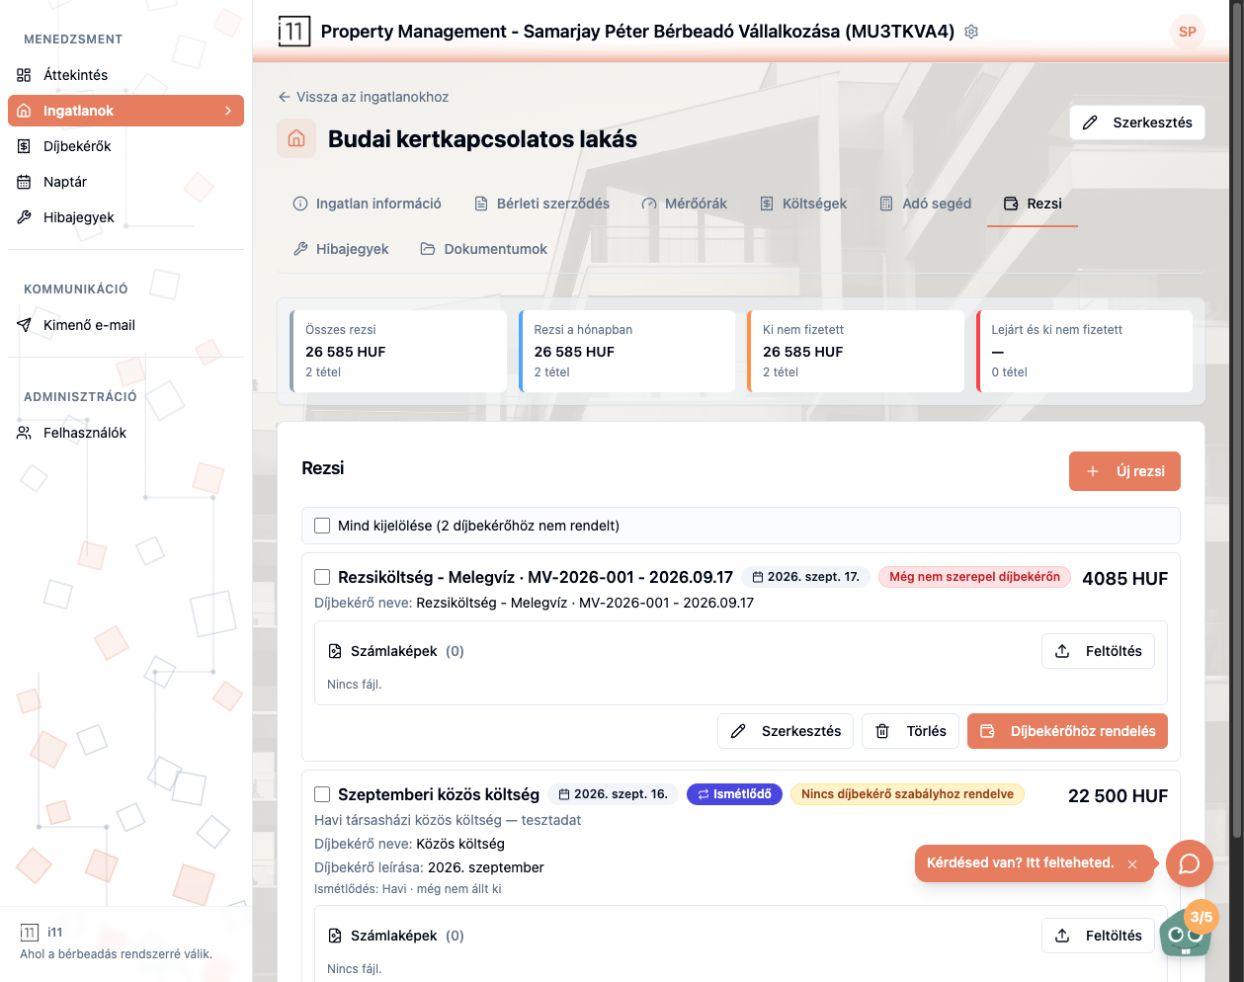Click the i11 logo in header
Image resolution: width=1244 pixels, height=982 pixels.
[x=294, y=31]
